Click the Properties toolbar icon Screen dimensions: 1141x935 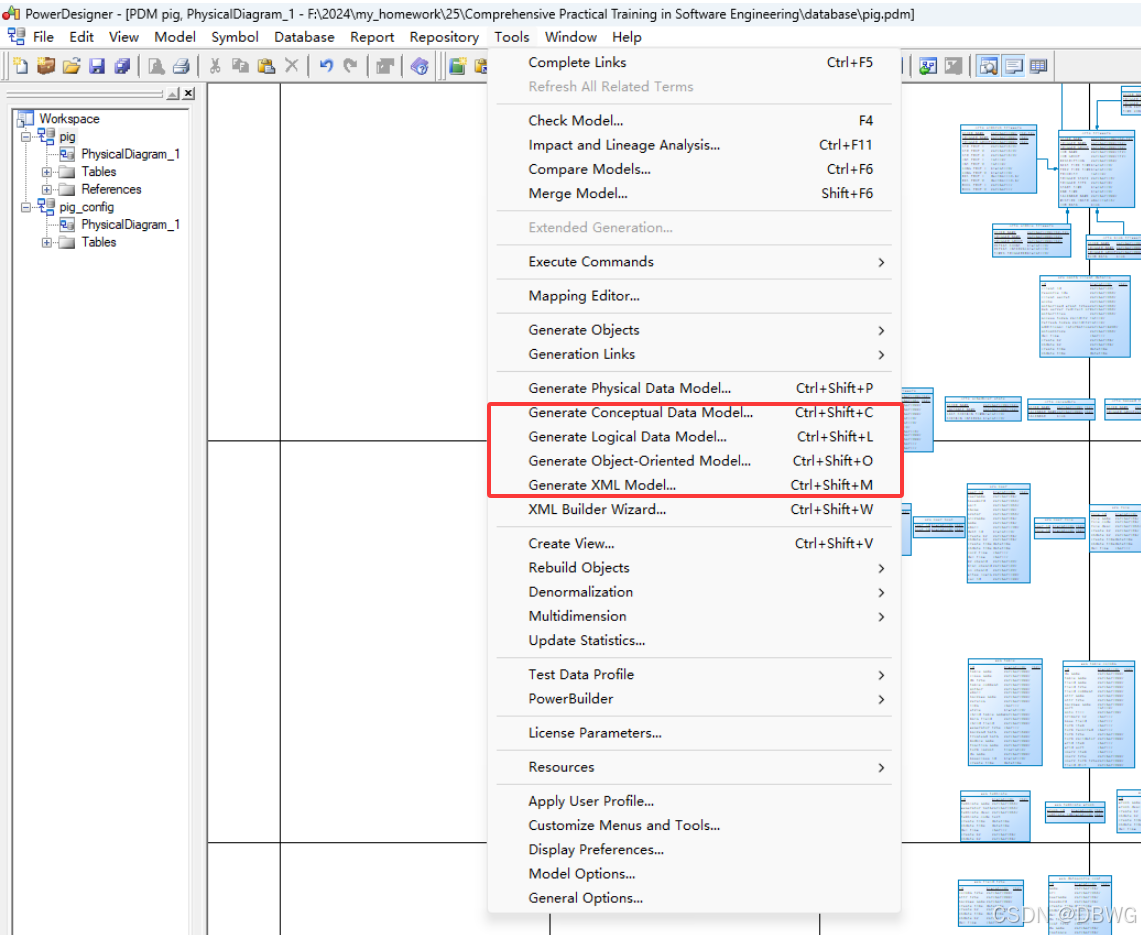coord(385,66)
